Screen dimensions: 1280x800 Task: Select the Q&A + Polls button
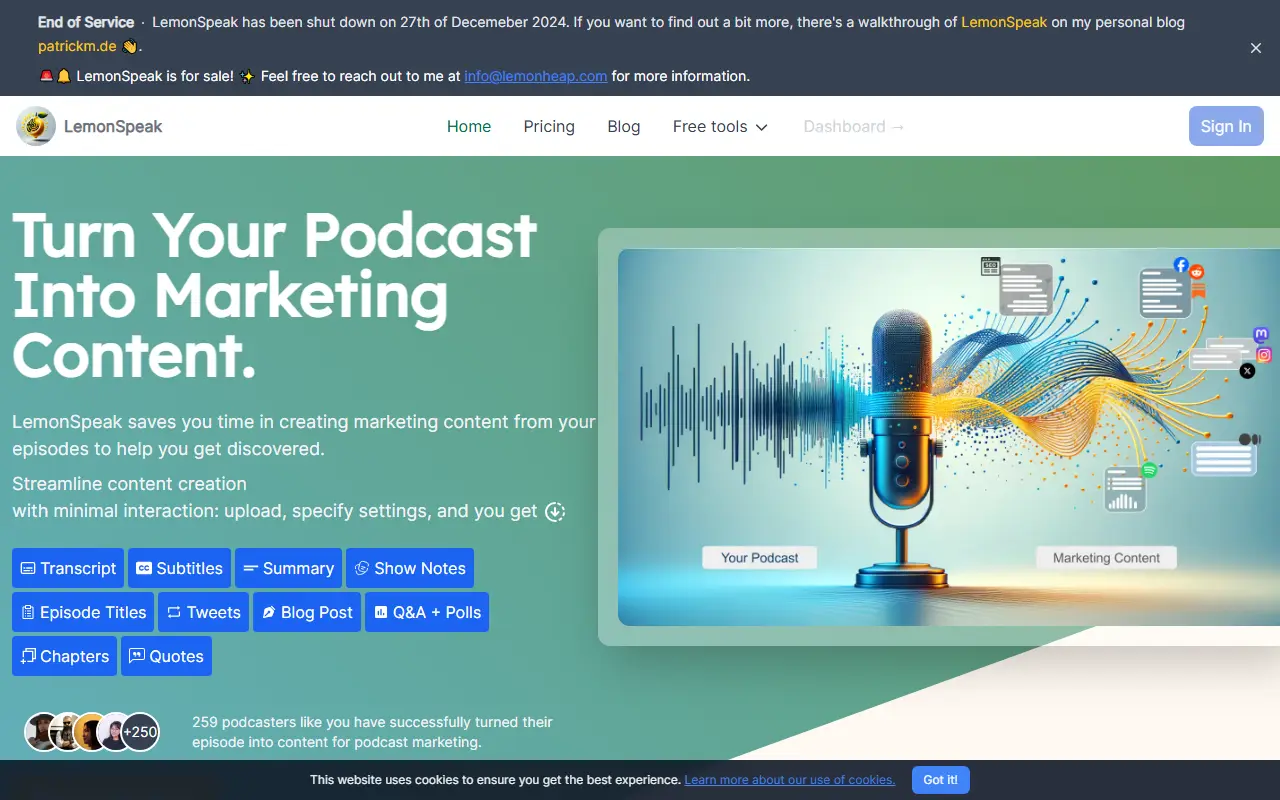coord(427,612)
